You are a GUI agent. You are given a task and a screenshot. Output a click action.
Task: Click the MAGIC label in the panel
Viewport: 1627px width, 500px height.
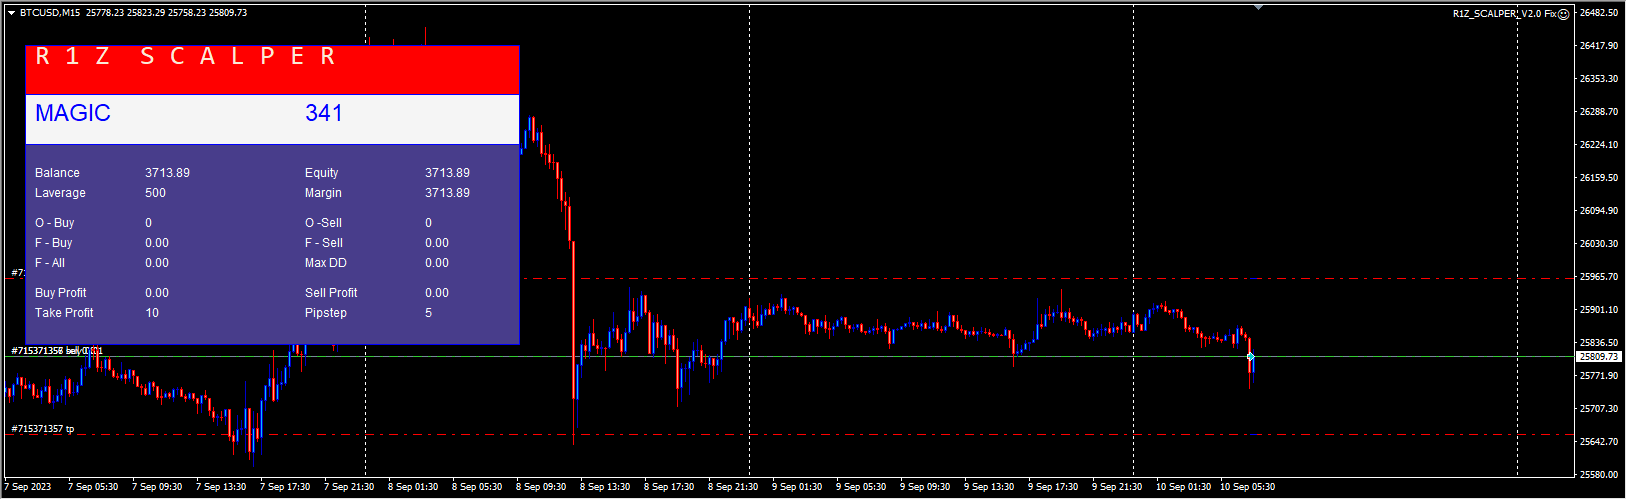73,113
